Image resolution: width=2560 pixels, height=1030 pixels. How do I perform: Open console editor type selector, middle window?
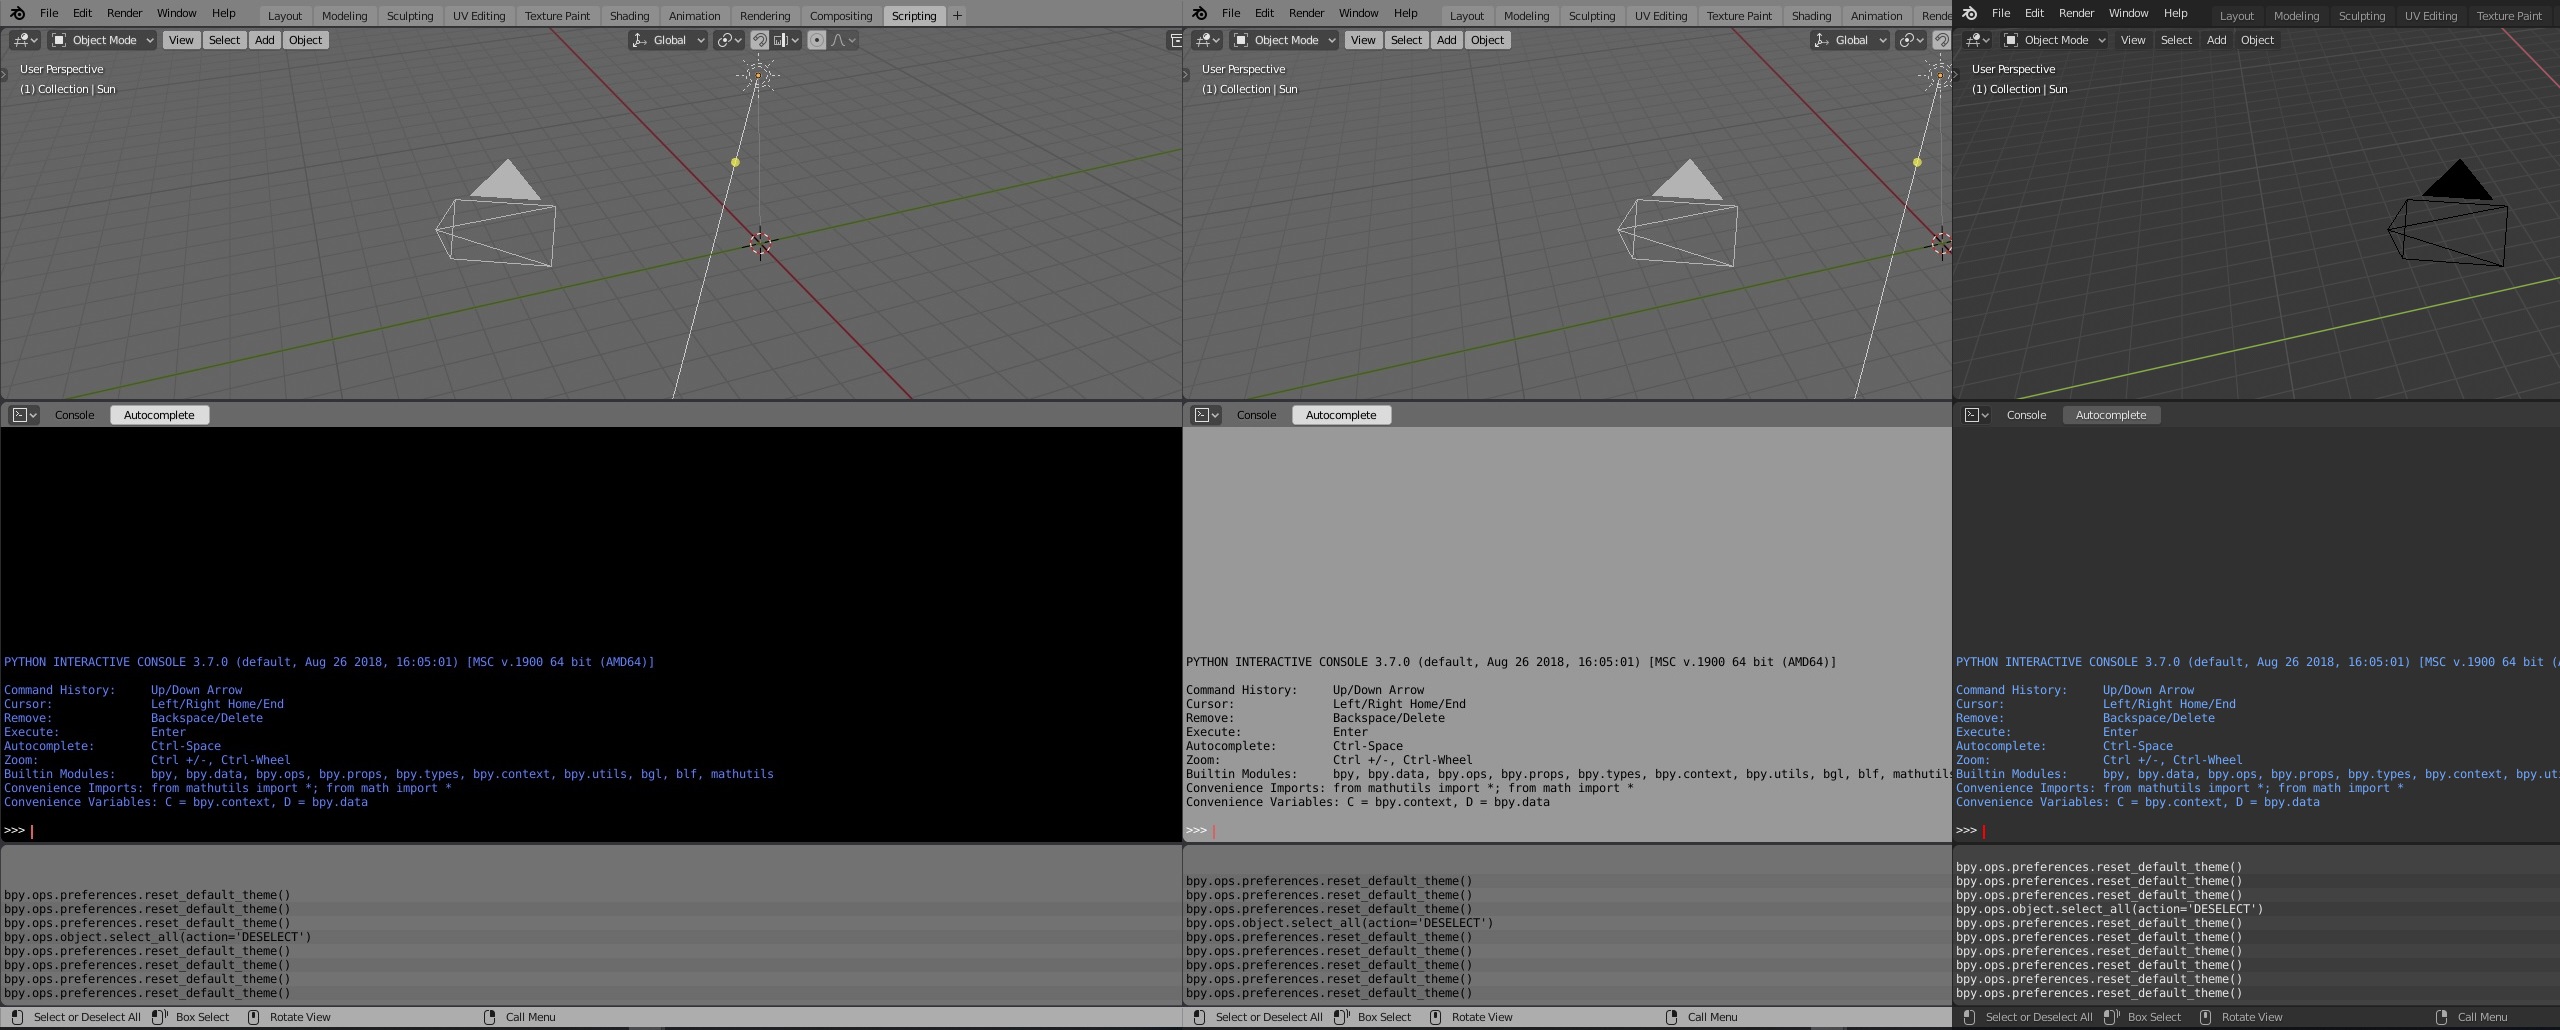(x=1207, y=415)
